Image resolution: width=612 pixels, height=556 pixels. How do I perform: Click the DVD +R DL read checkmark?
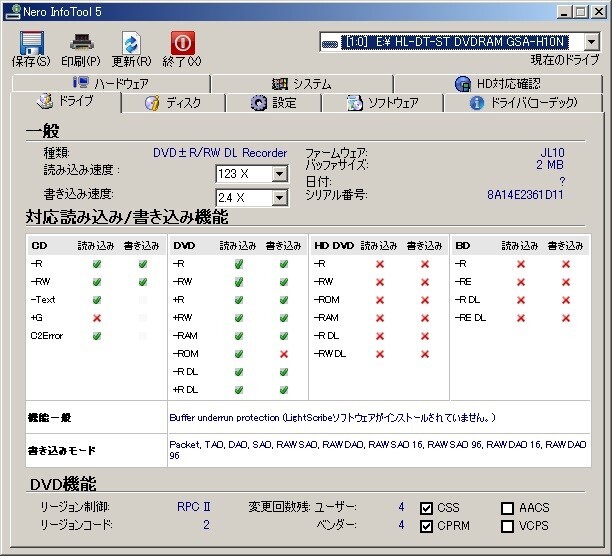coord(239,390)
